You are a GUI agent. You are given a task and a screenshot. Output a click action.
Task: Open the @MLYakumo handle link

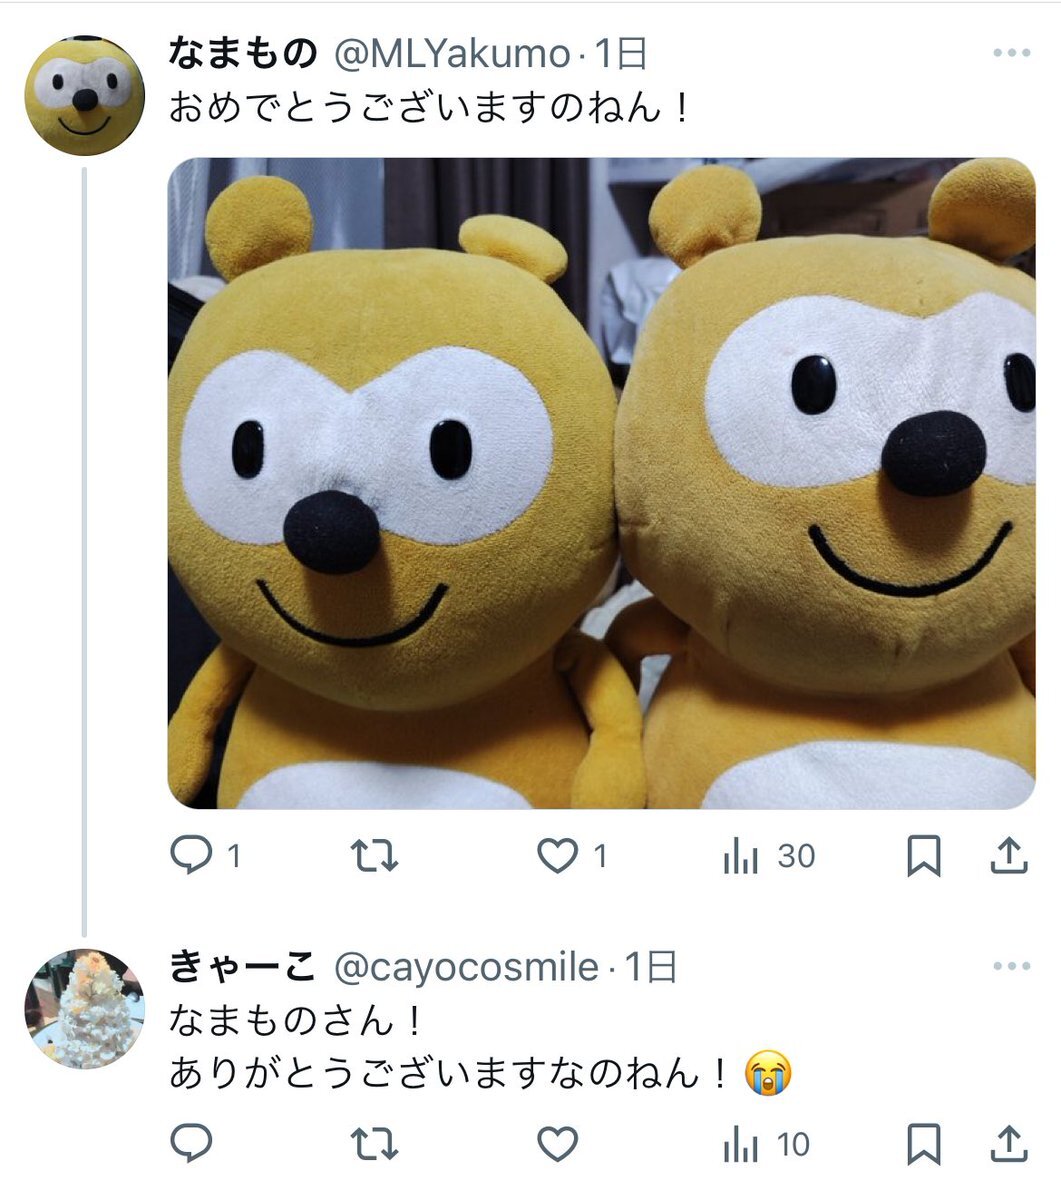tap(450, 54)
